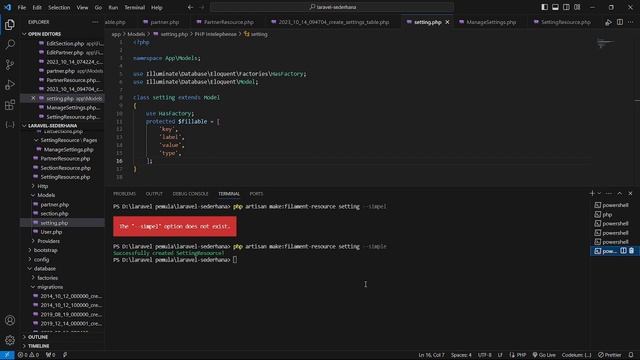Click the run PHP file icon in editor toolbar
Screen dimensions: 640x360
[608, 22]
